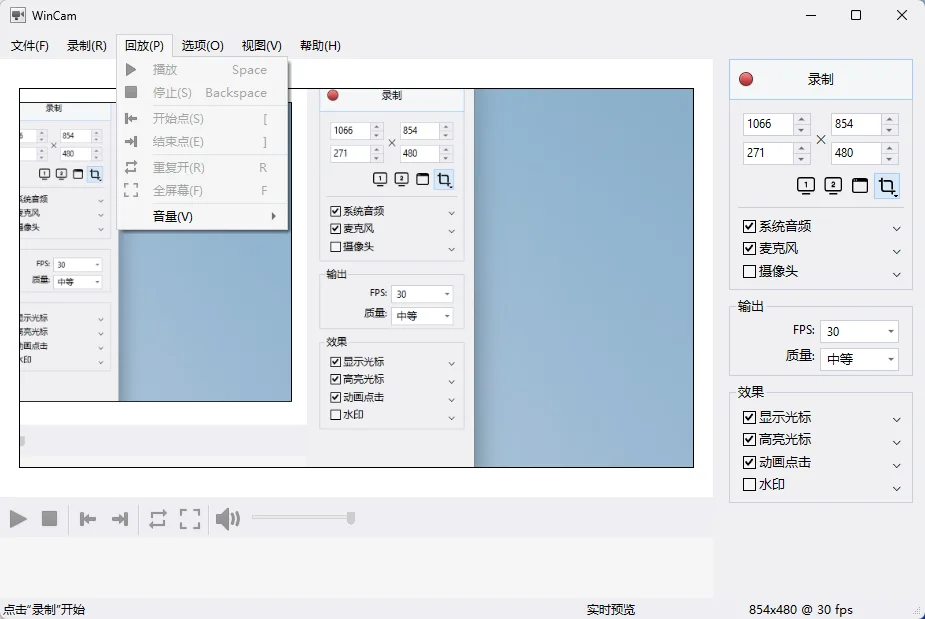Select monitor 2 capture icon in right panel
The image size is (925, 619).
(x=833, y=186)
